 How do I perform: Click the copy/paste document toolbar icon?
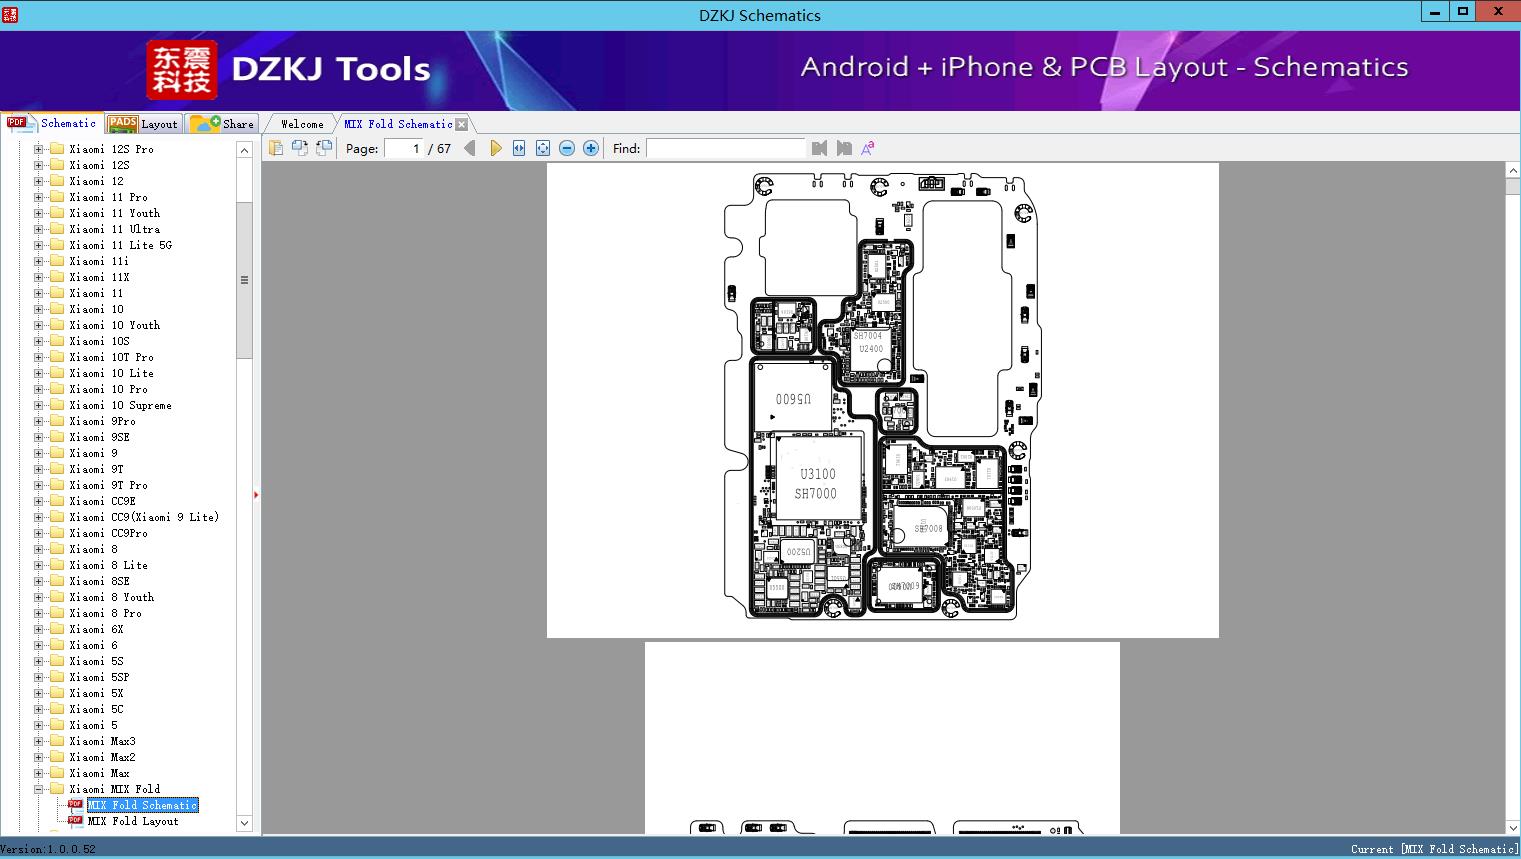276,148
